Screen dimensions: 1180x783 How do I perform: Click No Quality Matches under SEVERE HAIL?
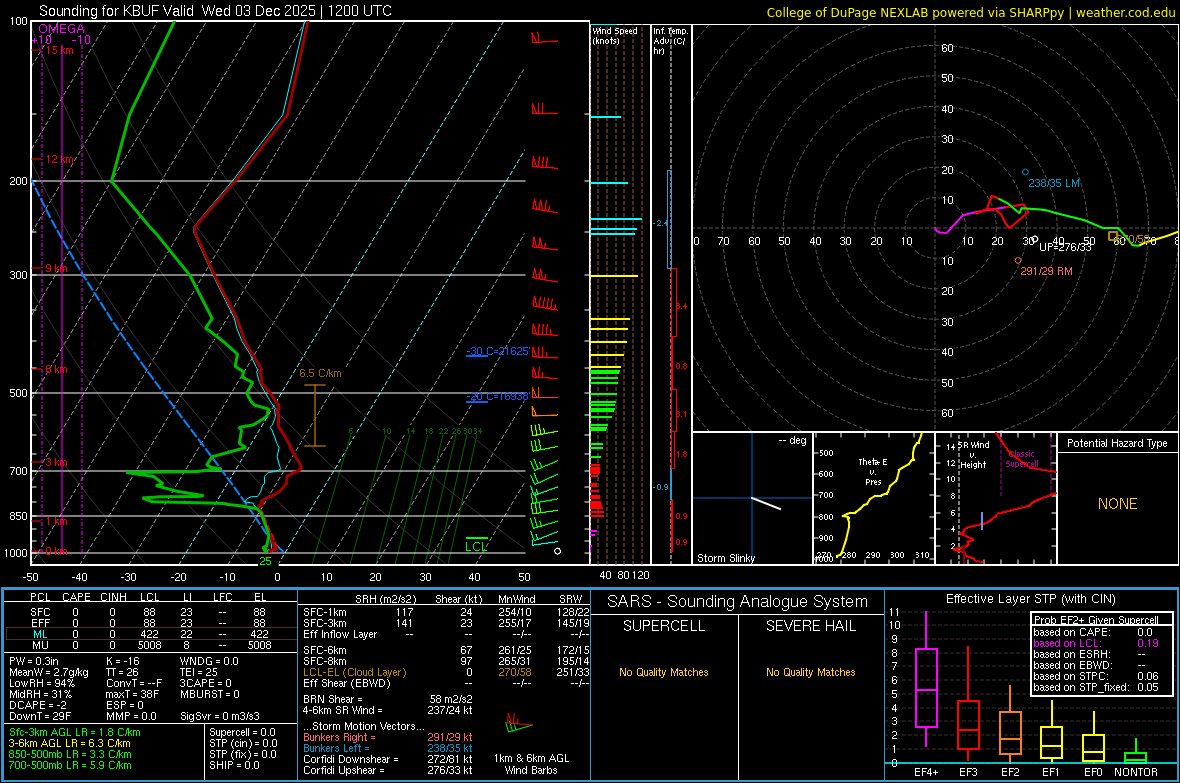(810, 672)
